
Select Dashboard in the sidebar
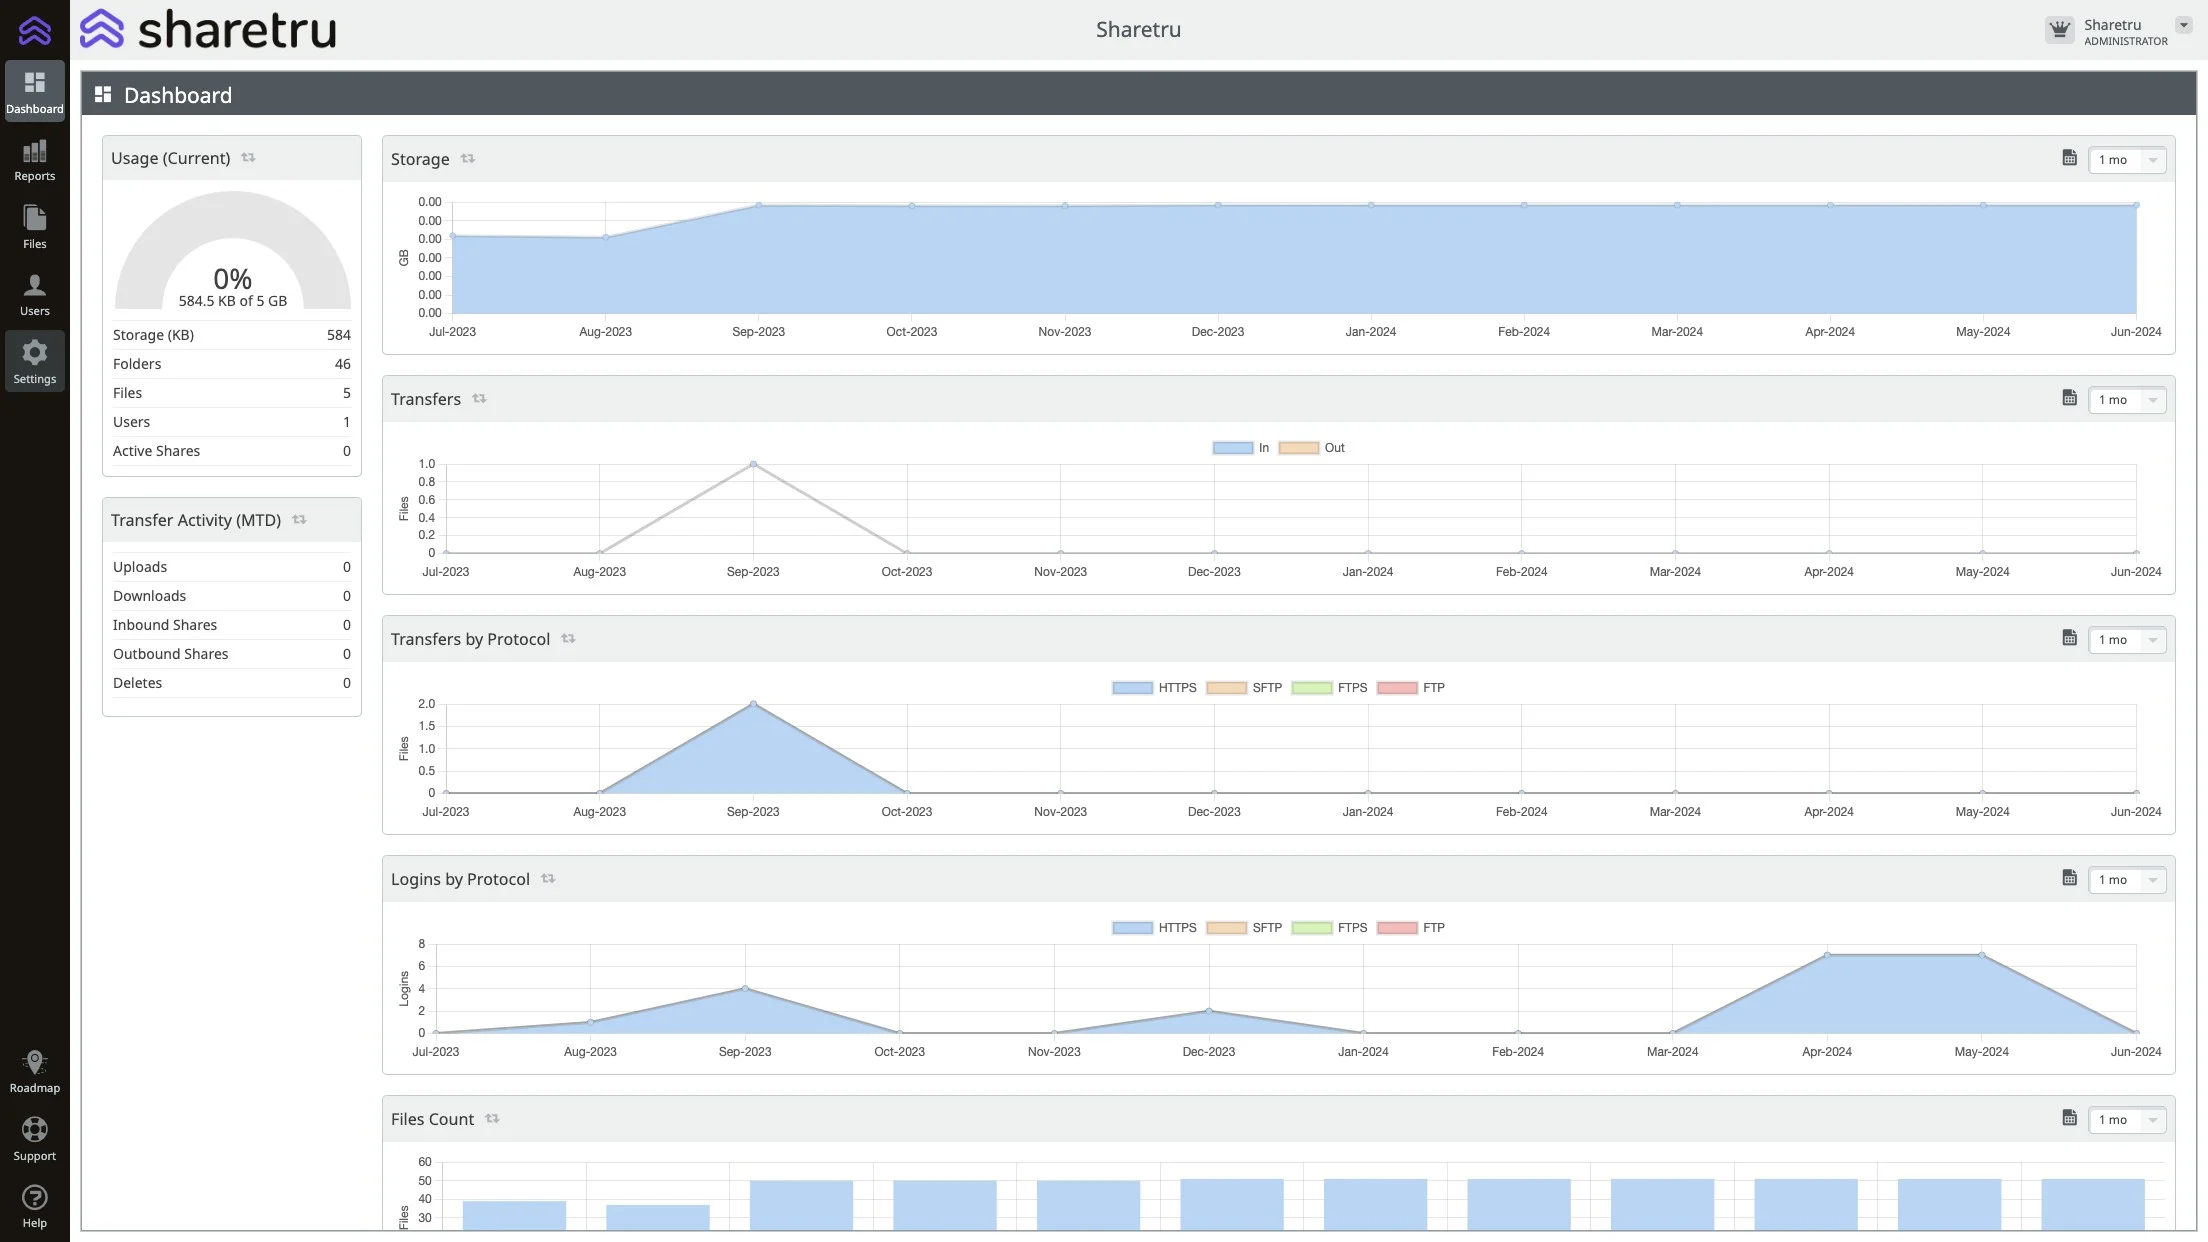coord(34,92)
